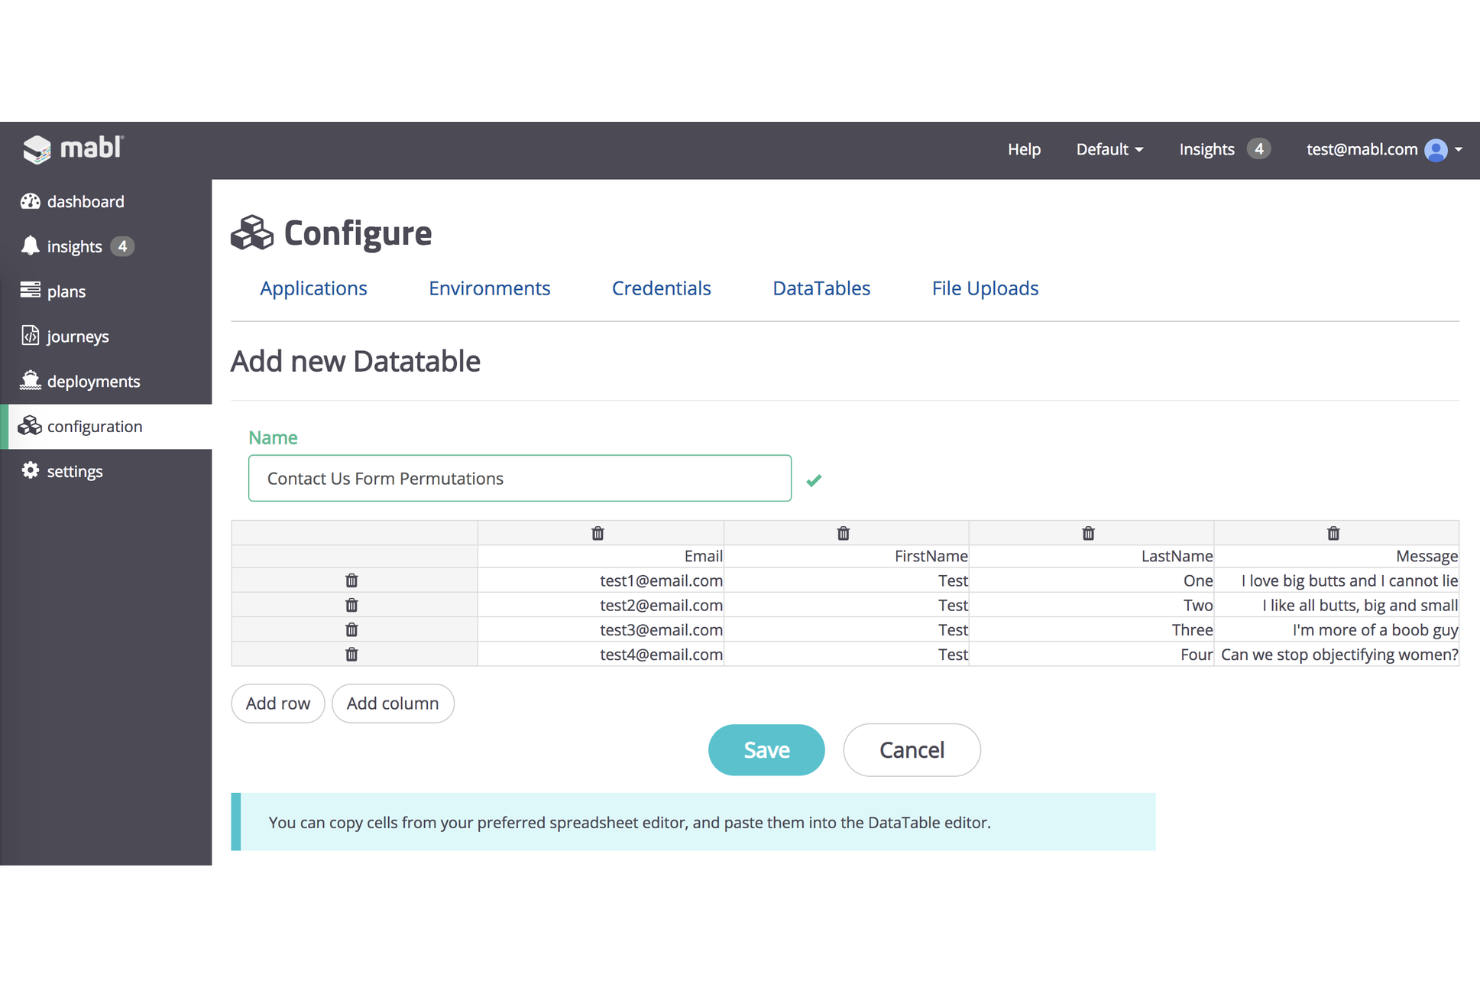The image size is (1480, 987).
Task: Switch to the Credentials tab
Action: 661,288
